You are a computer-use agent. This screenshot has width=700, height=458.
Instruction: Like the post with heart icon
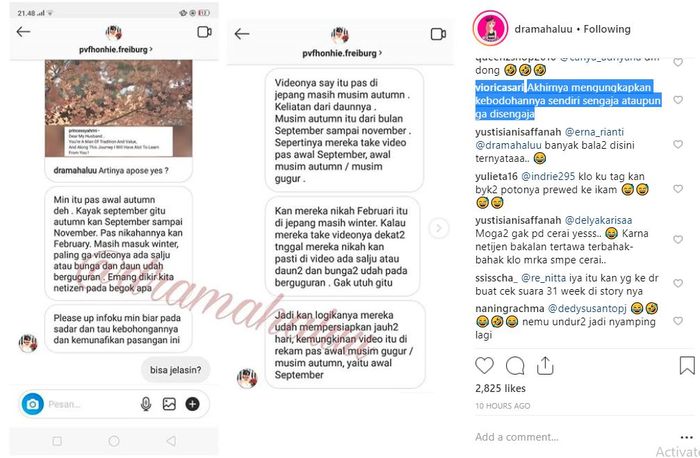pyautogui.click(x=484, y=366)
